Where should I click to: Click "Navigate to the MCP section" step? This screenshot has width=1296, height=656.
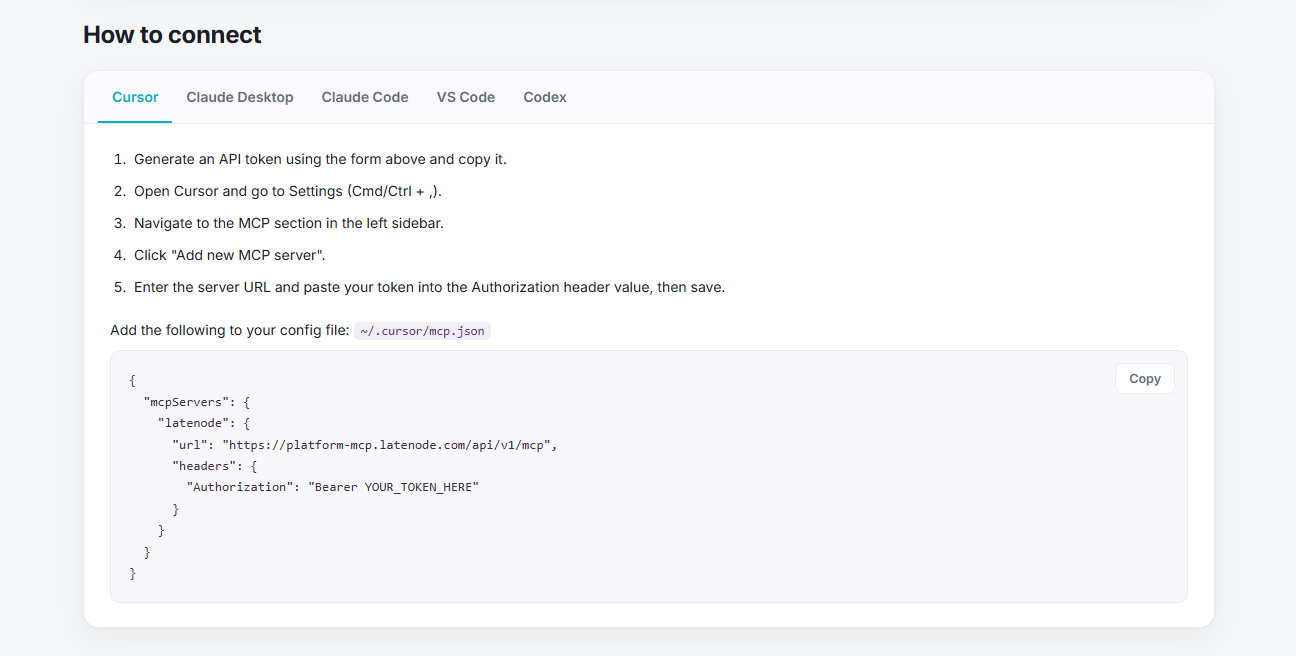pyautogui.click(x=289, y=223)
